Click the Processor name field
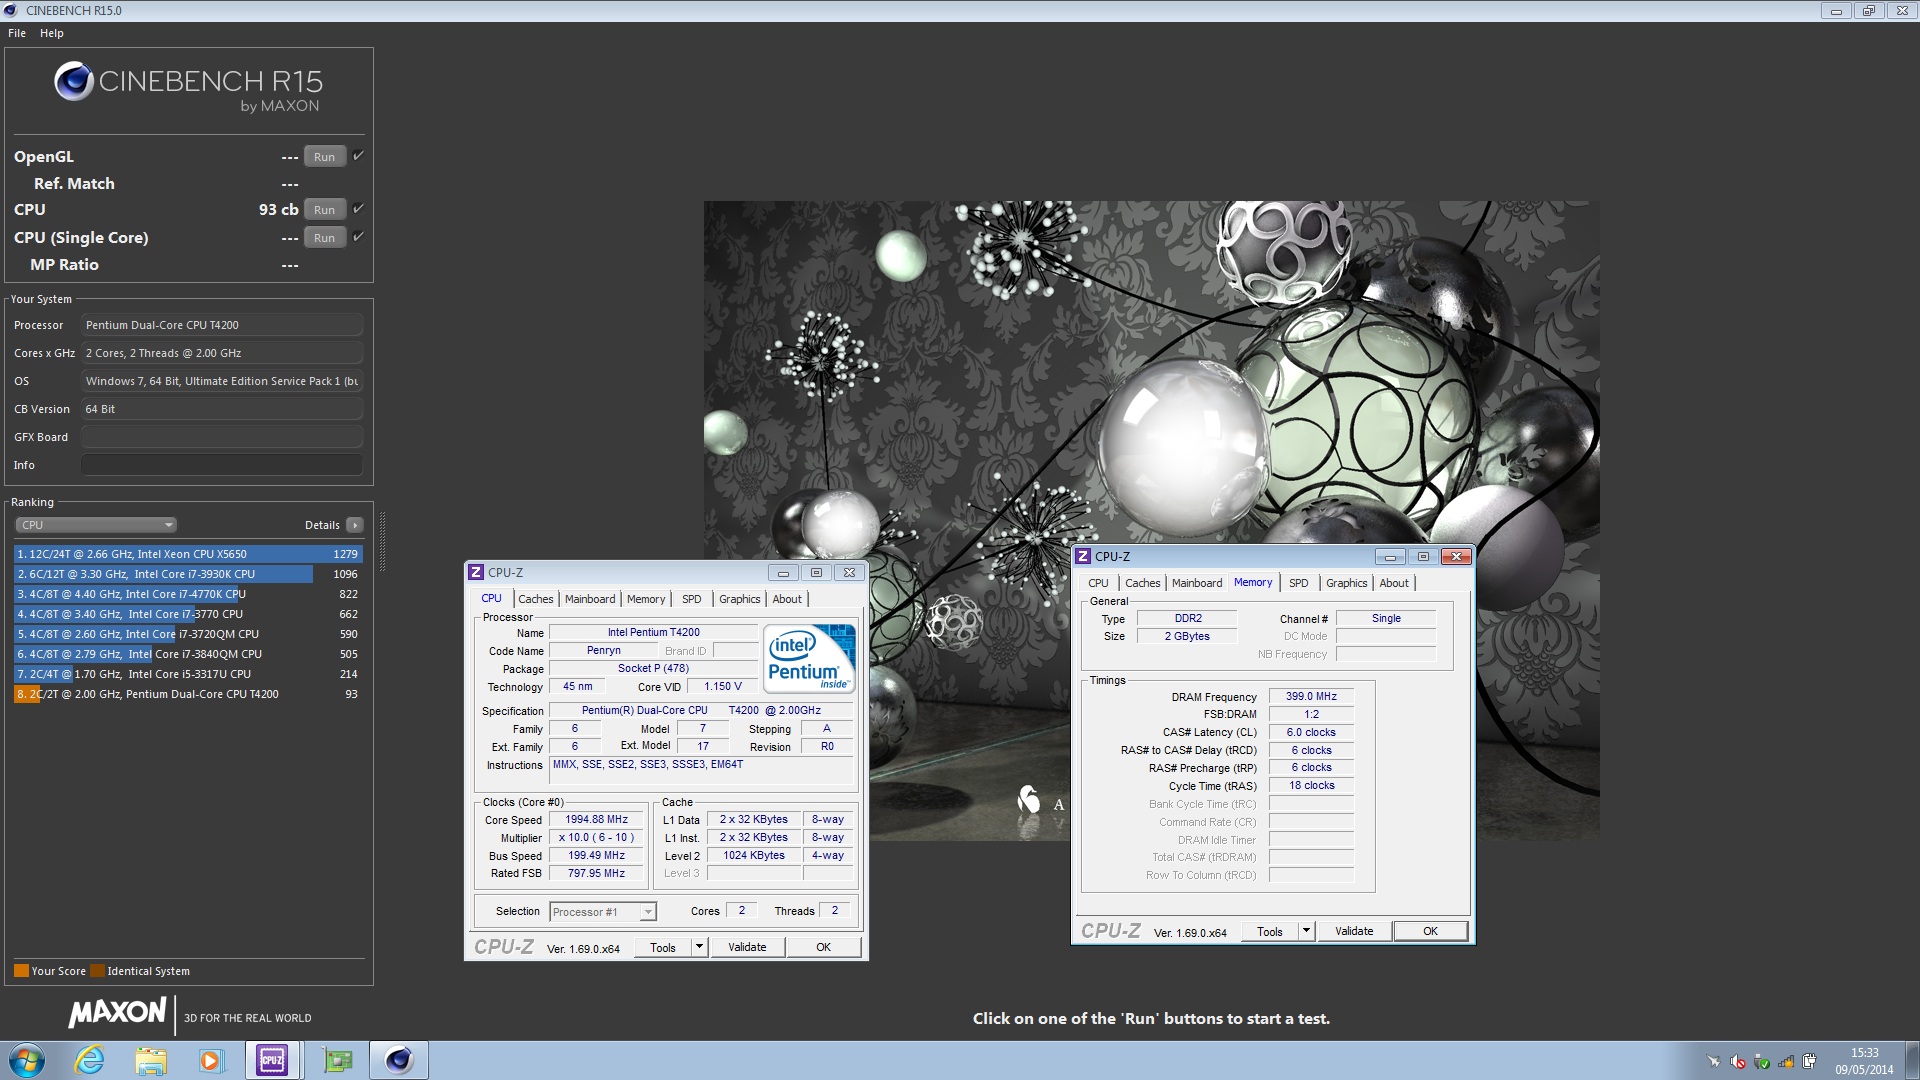Image resolution: width=1920 pixels, height=1080 pixels. [x=221, y=325]
